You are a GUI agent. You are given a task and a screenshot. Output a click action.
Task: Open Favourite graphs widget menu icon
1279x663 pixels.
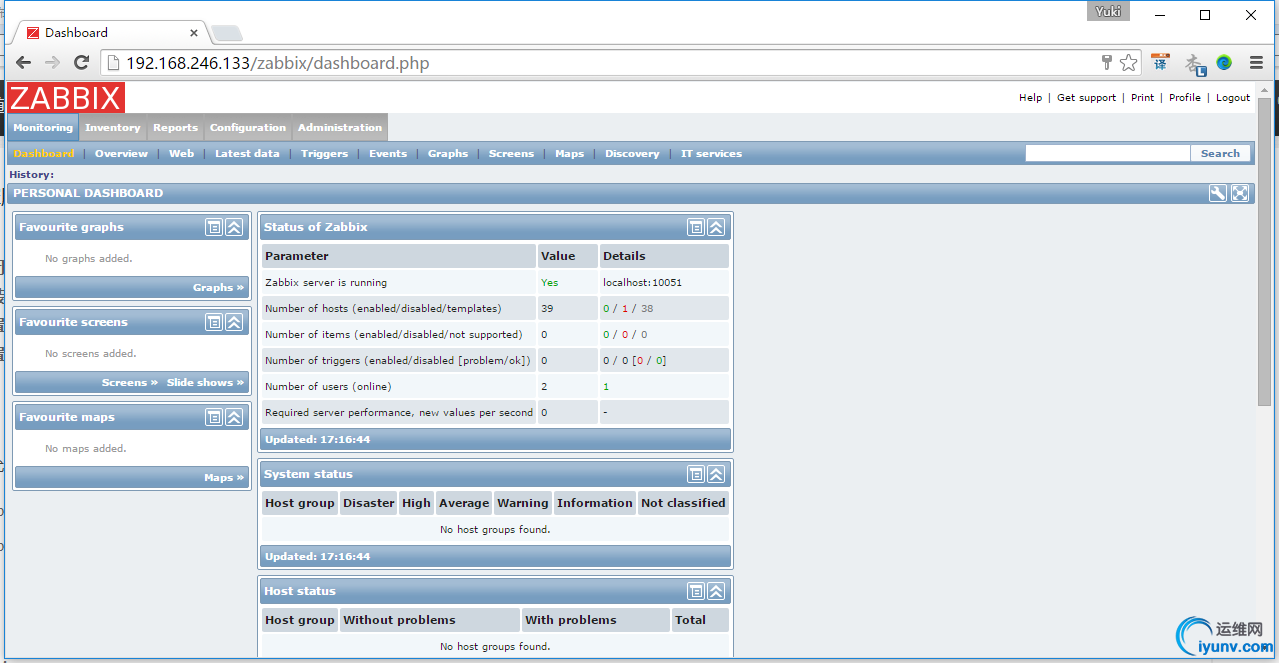[214, 227]
